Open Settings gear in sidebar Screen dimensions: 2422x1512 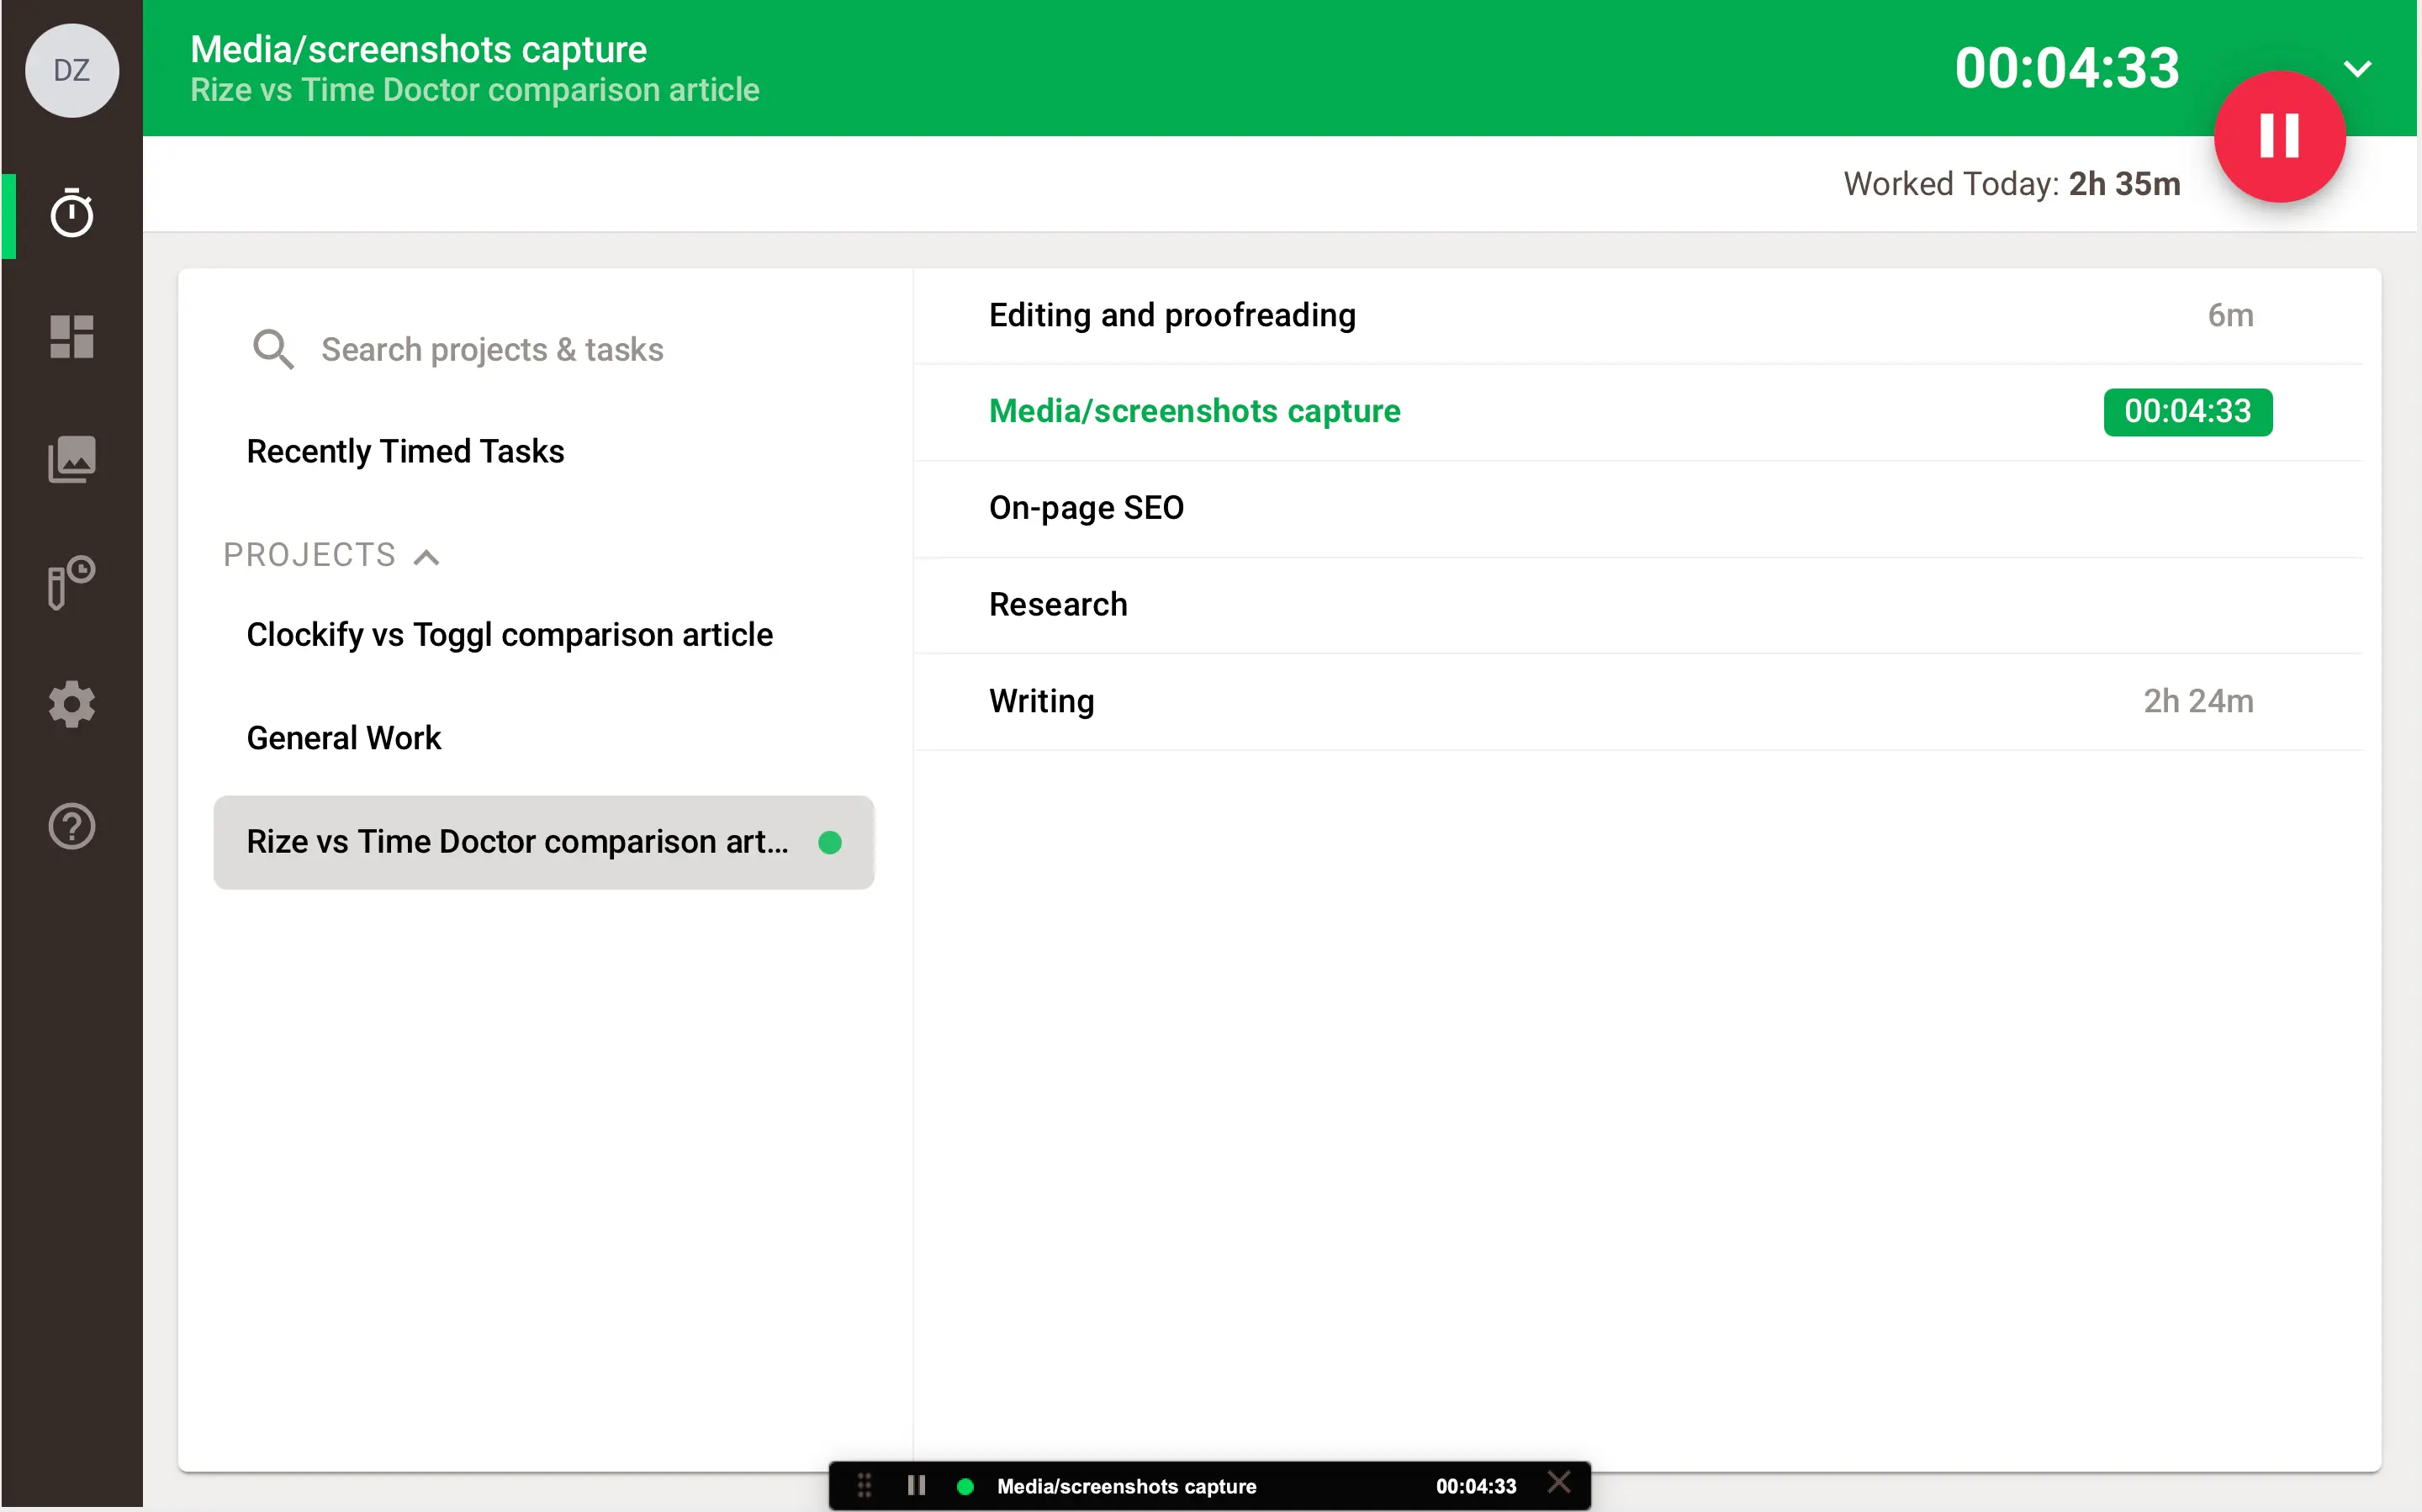(x=71, y=704)
